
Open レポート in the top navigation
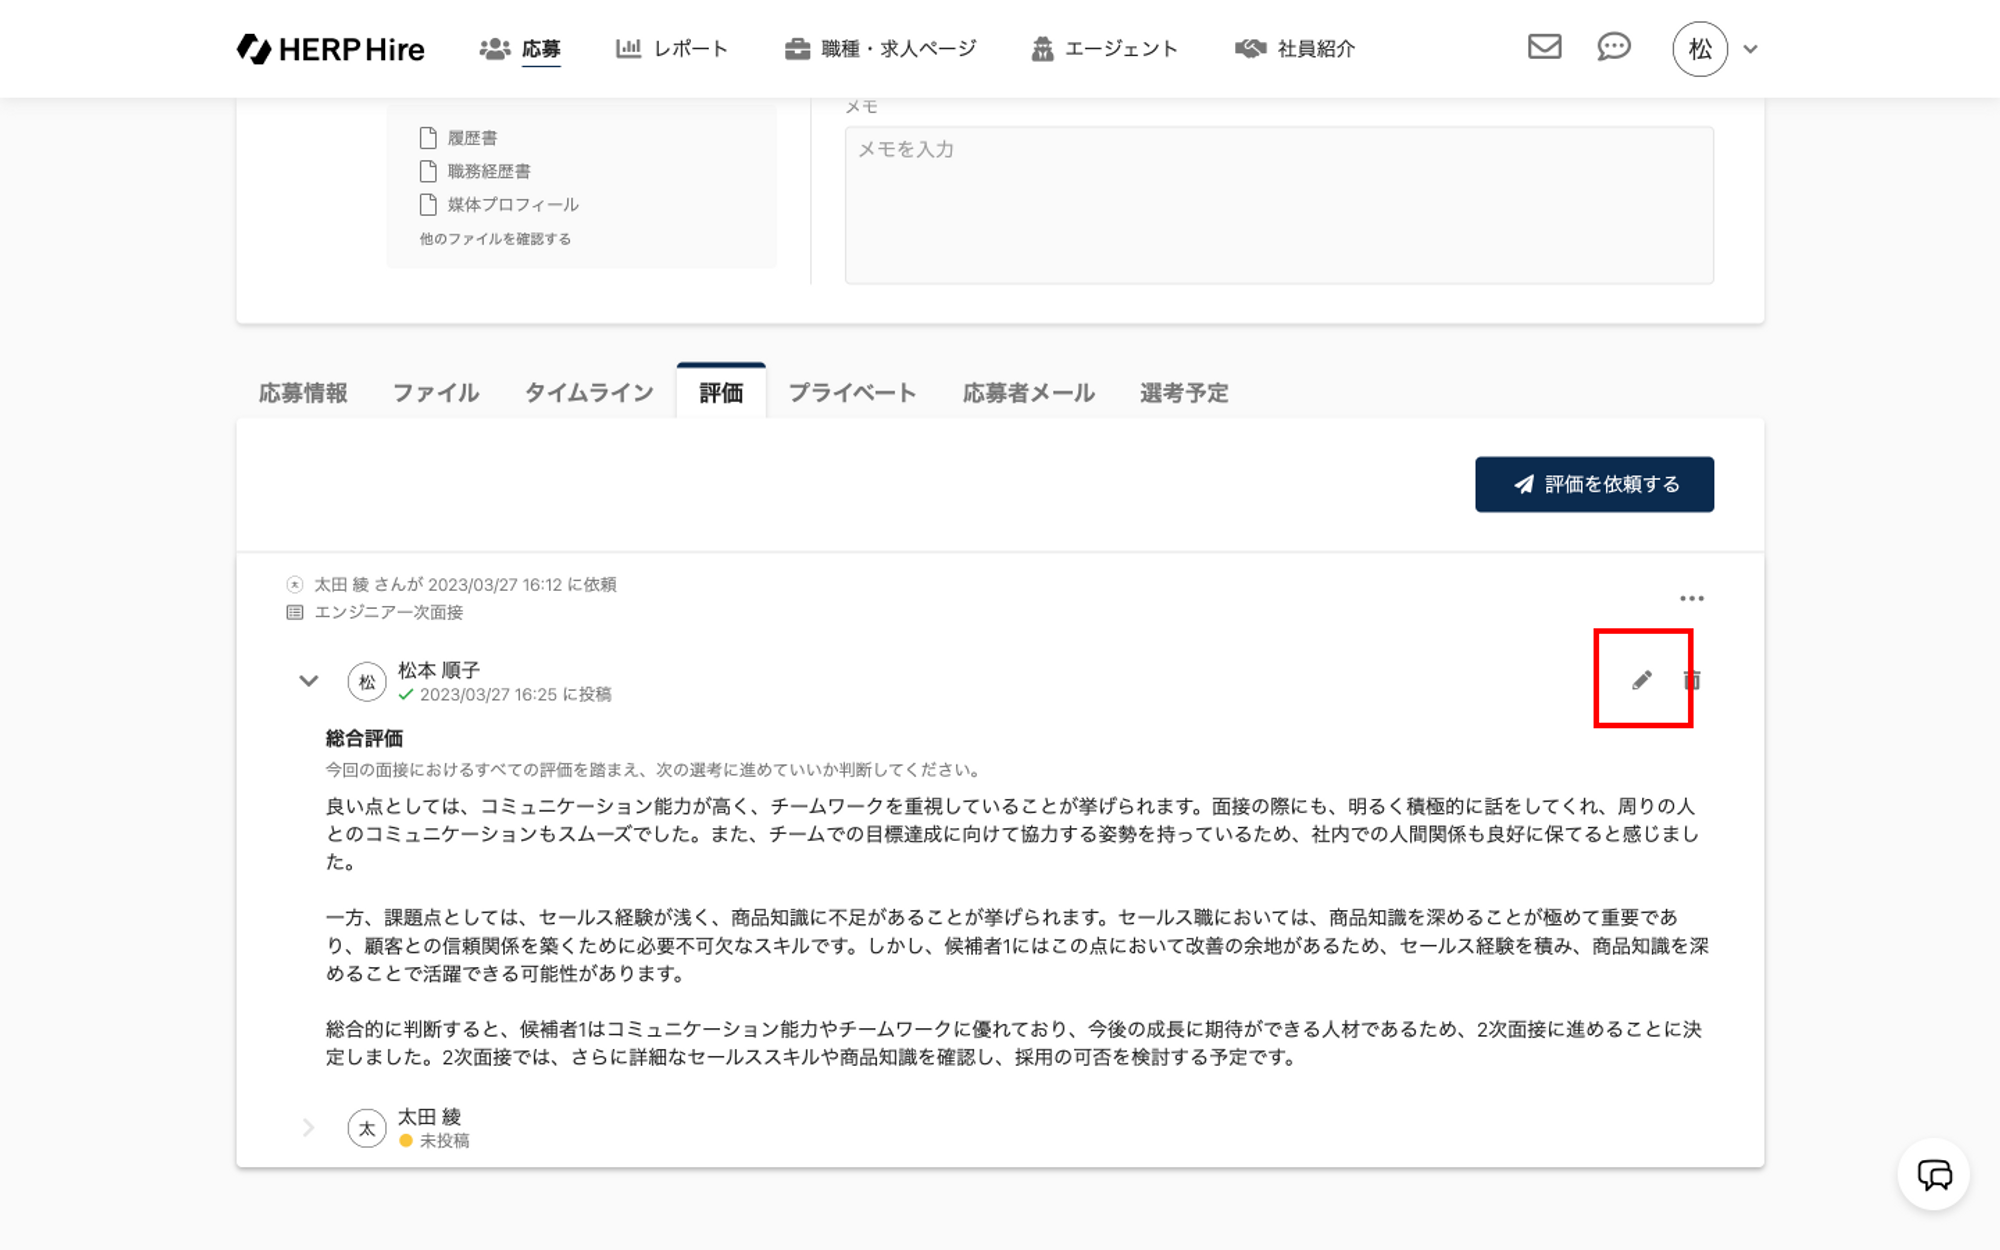point(672,49)
